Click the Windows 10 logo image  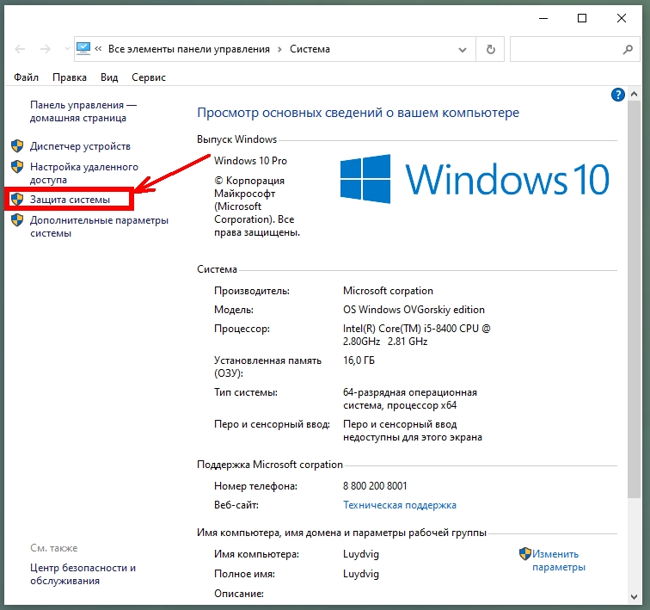pos(475,179)
